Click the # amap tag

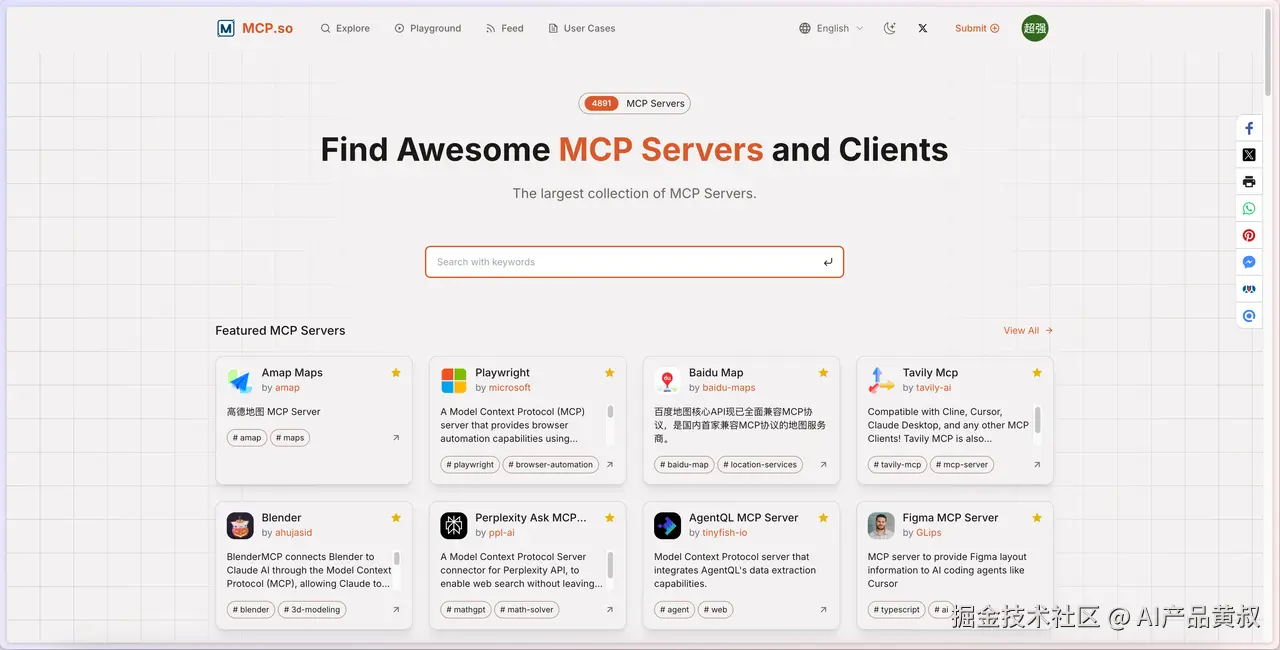tap(247, 438)
